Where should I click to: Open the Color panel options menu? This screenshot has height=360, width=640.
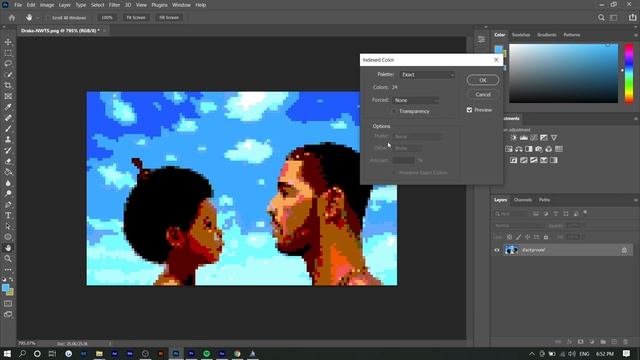pyautogui.click(x=636, y=36)
